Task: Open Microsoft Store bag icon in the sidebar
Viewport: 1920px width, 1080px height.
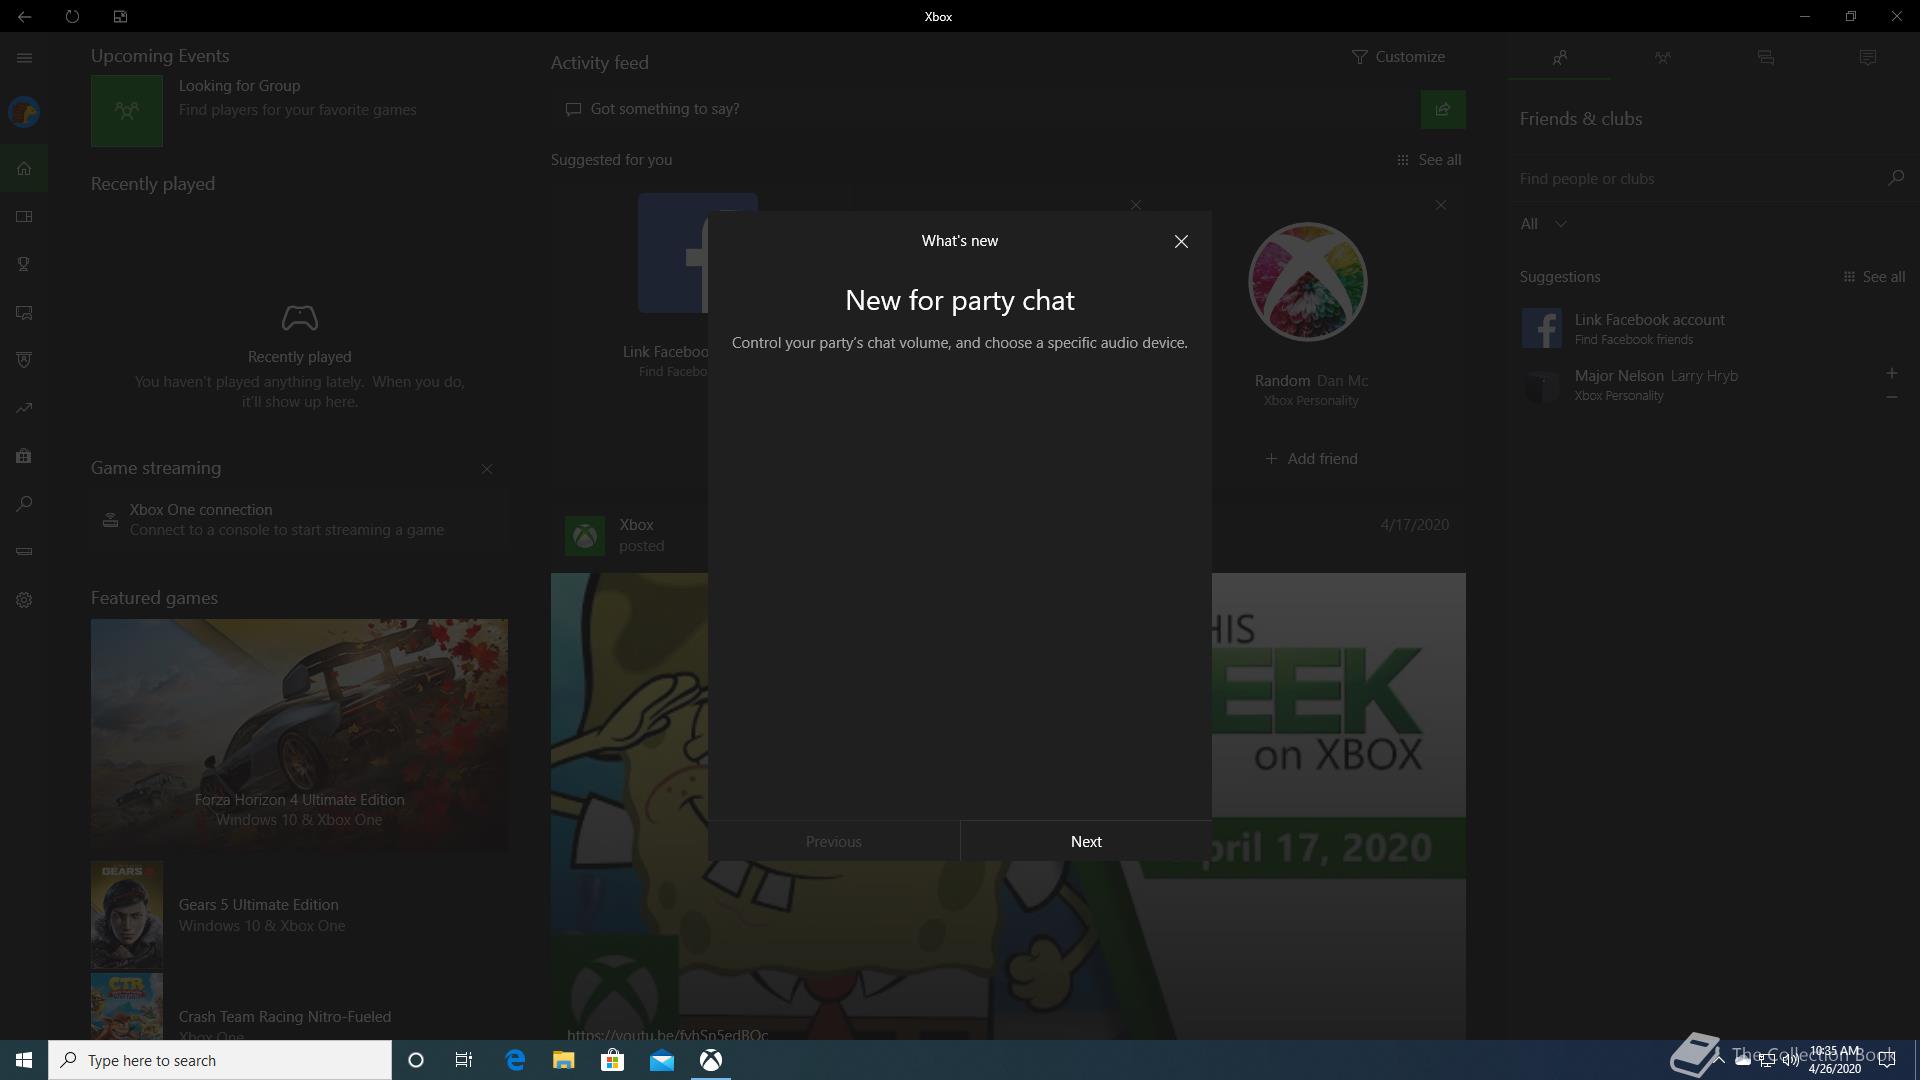Action: (24, 456)
